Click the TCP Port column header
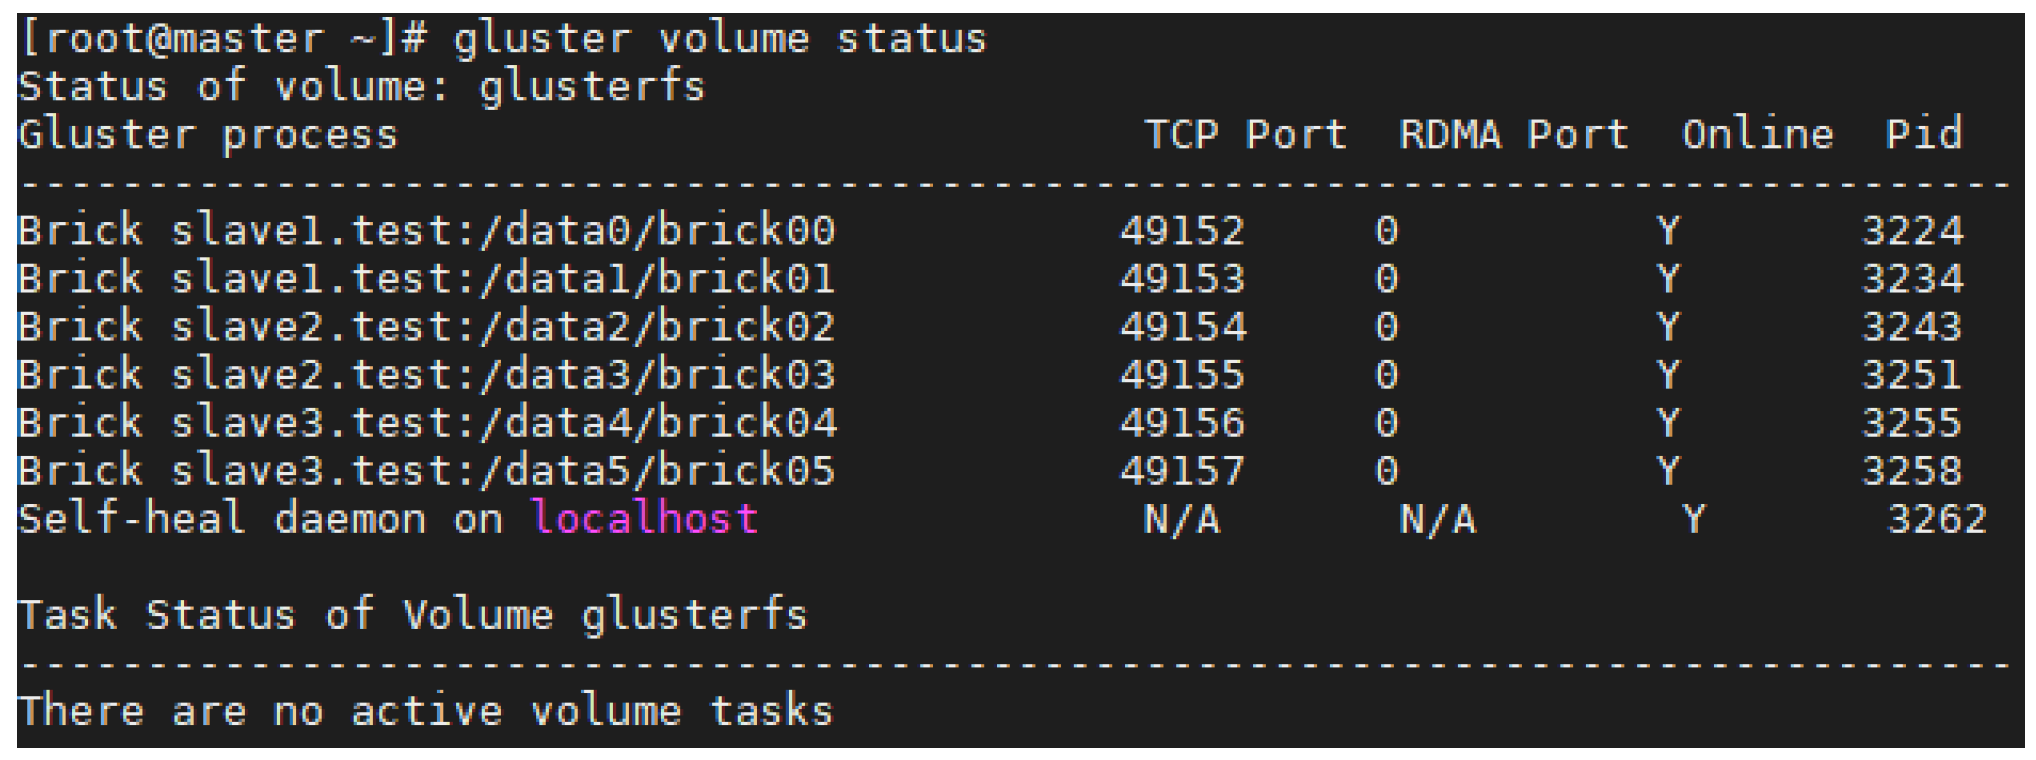This screenshot has width=2036, height=760. [1245, 134]
